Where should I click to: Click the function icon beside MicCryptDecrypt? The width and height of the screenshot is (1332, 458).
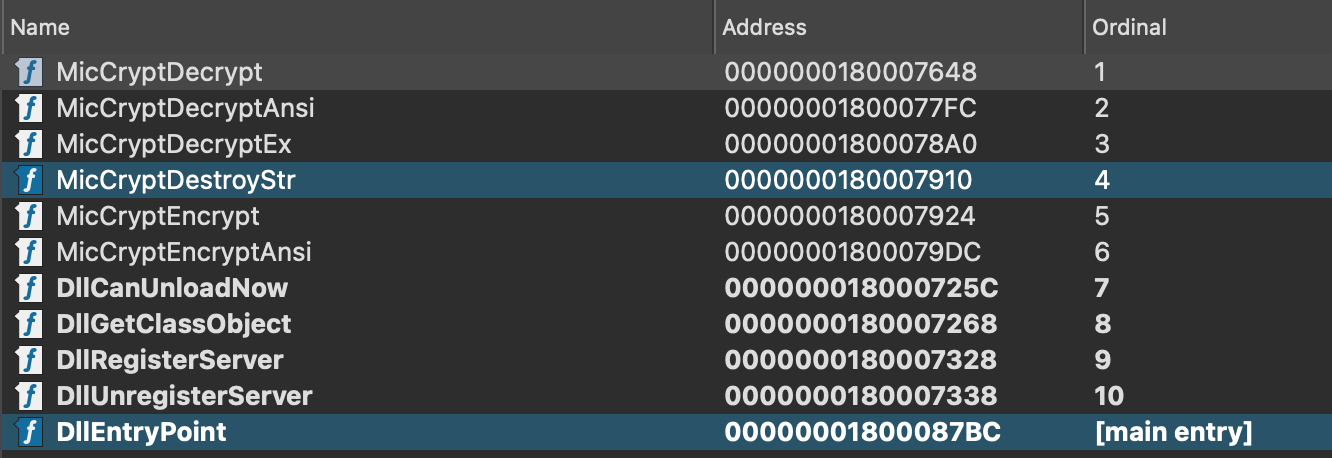pyautogui.click(x=29, y=72)
